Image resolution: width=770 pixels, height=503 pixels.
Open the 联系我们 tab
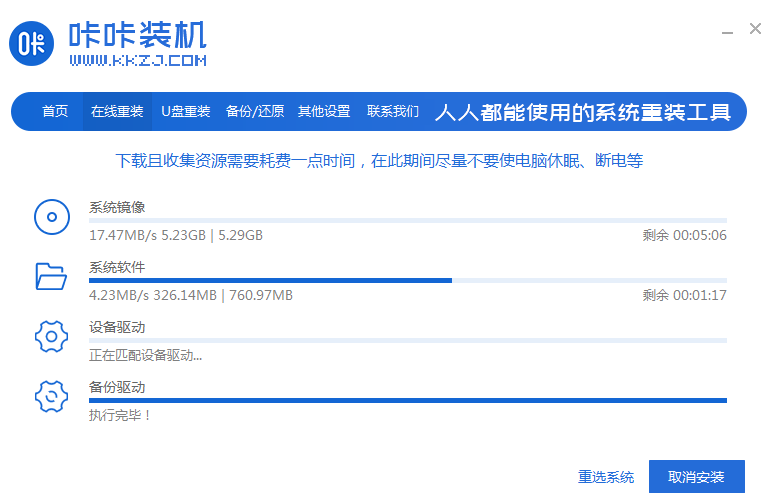[393, 111]
